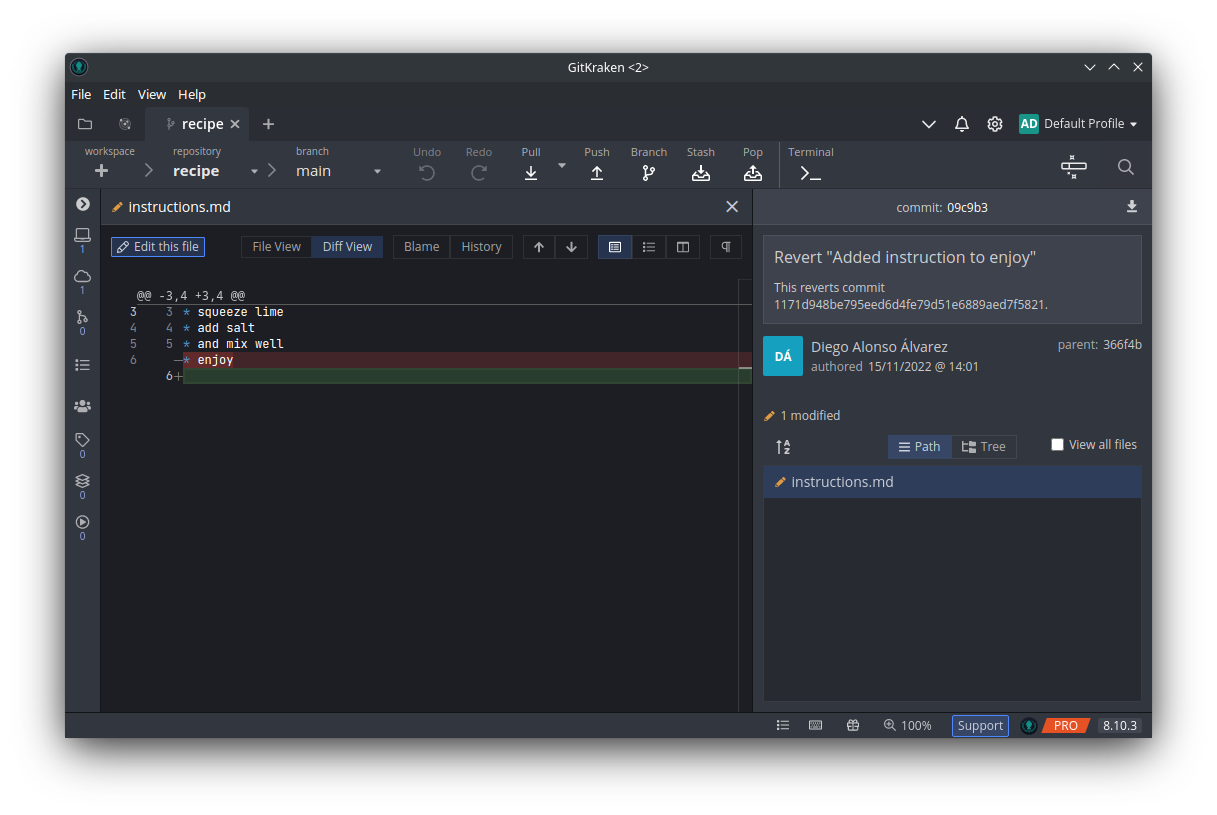Click parent commit 366f4b
The height and width of the screenshot is (815, 1217).
pyautogui.click(x=1122, y=345)
